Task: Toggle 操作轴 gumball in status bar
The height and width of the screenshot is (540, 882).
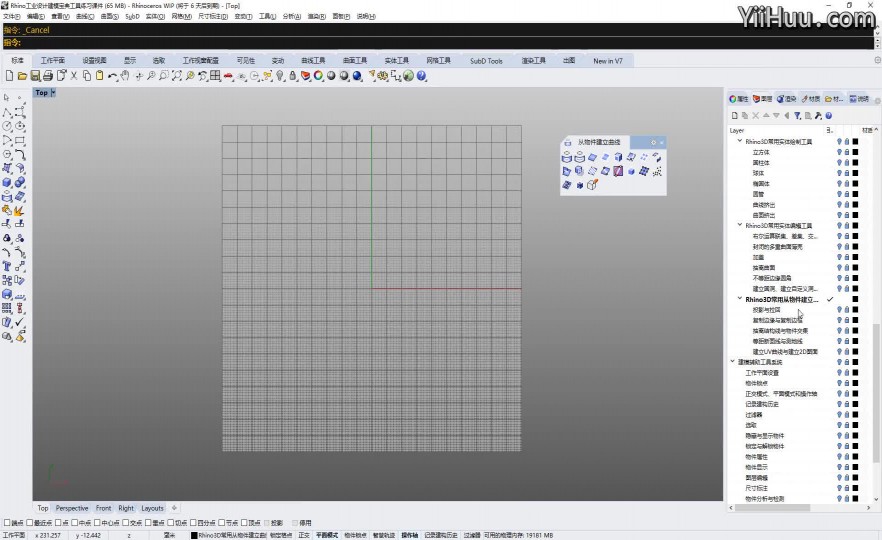Action: tap(410, 535)
